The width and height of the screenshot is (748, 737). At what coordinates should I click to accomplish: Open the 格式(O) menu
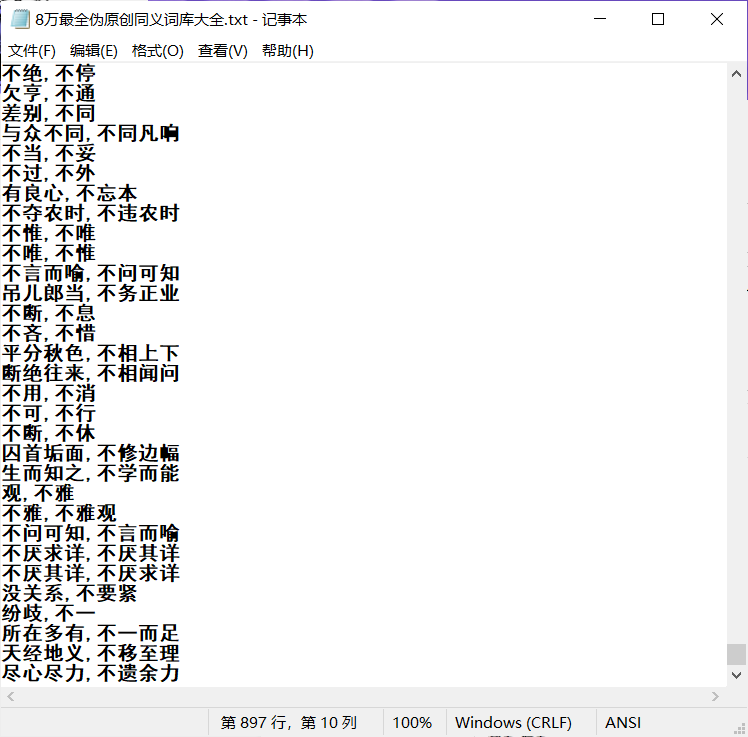[x=158, y=51]
